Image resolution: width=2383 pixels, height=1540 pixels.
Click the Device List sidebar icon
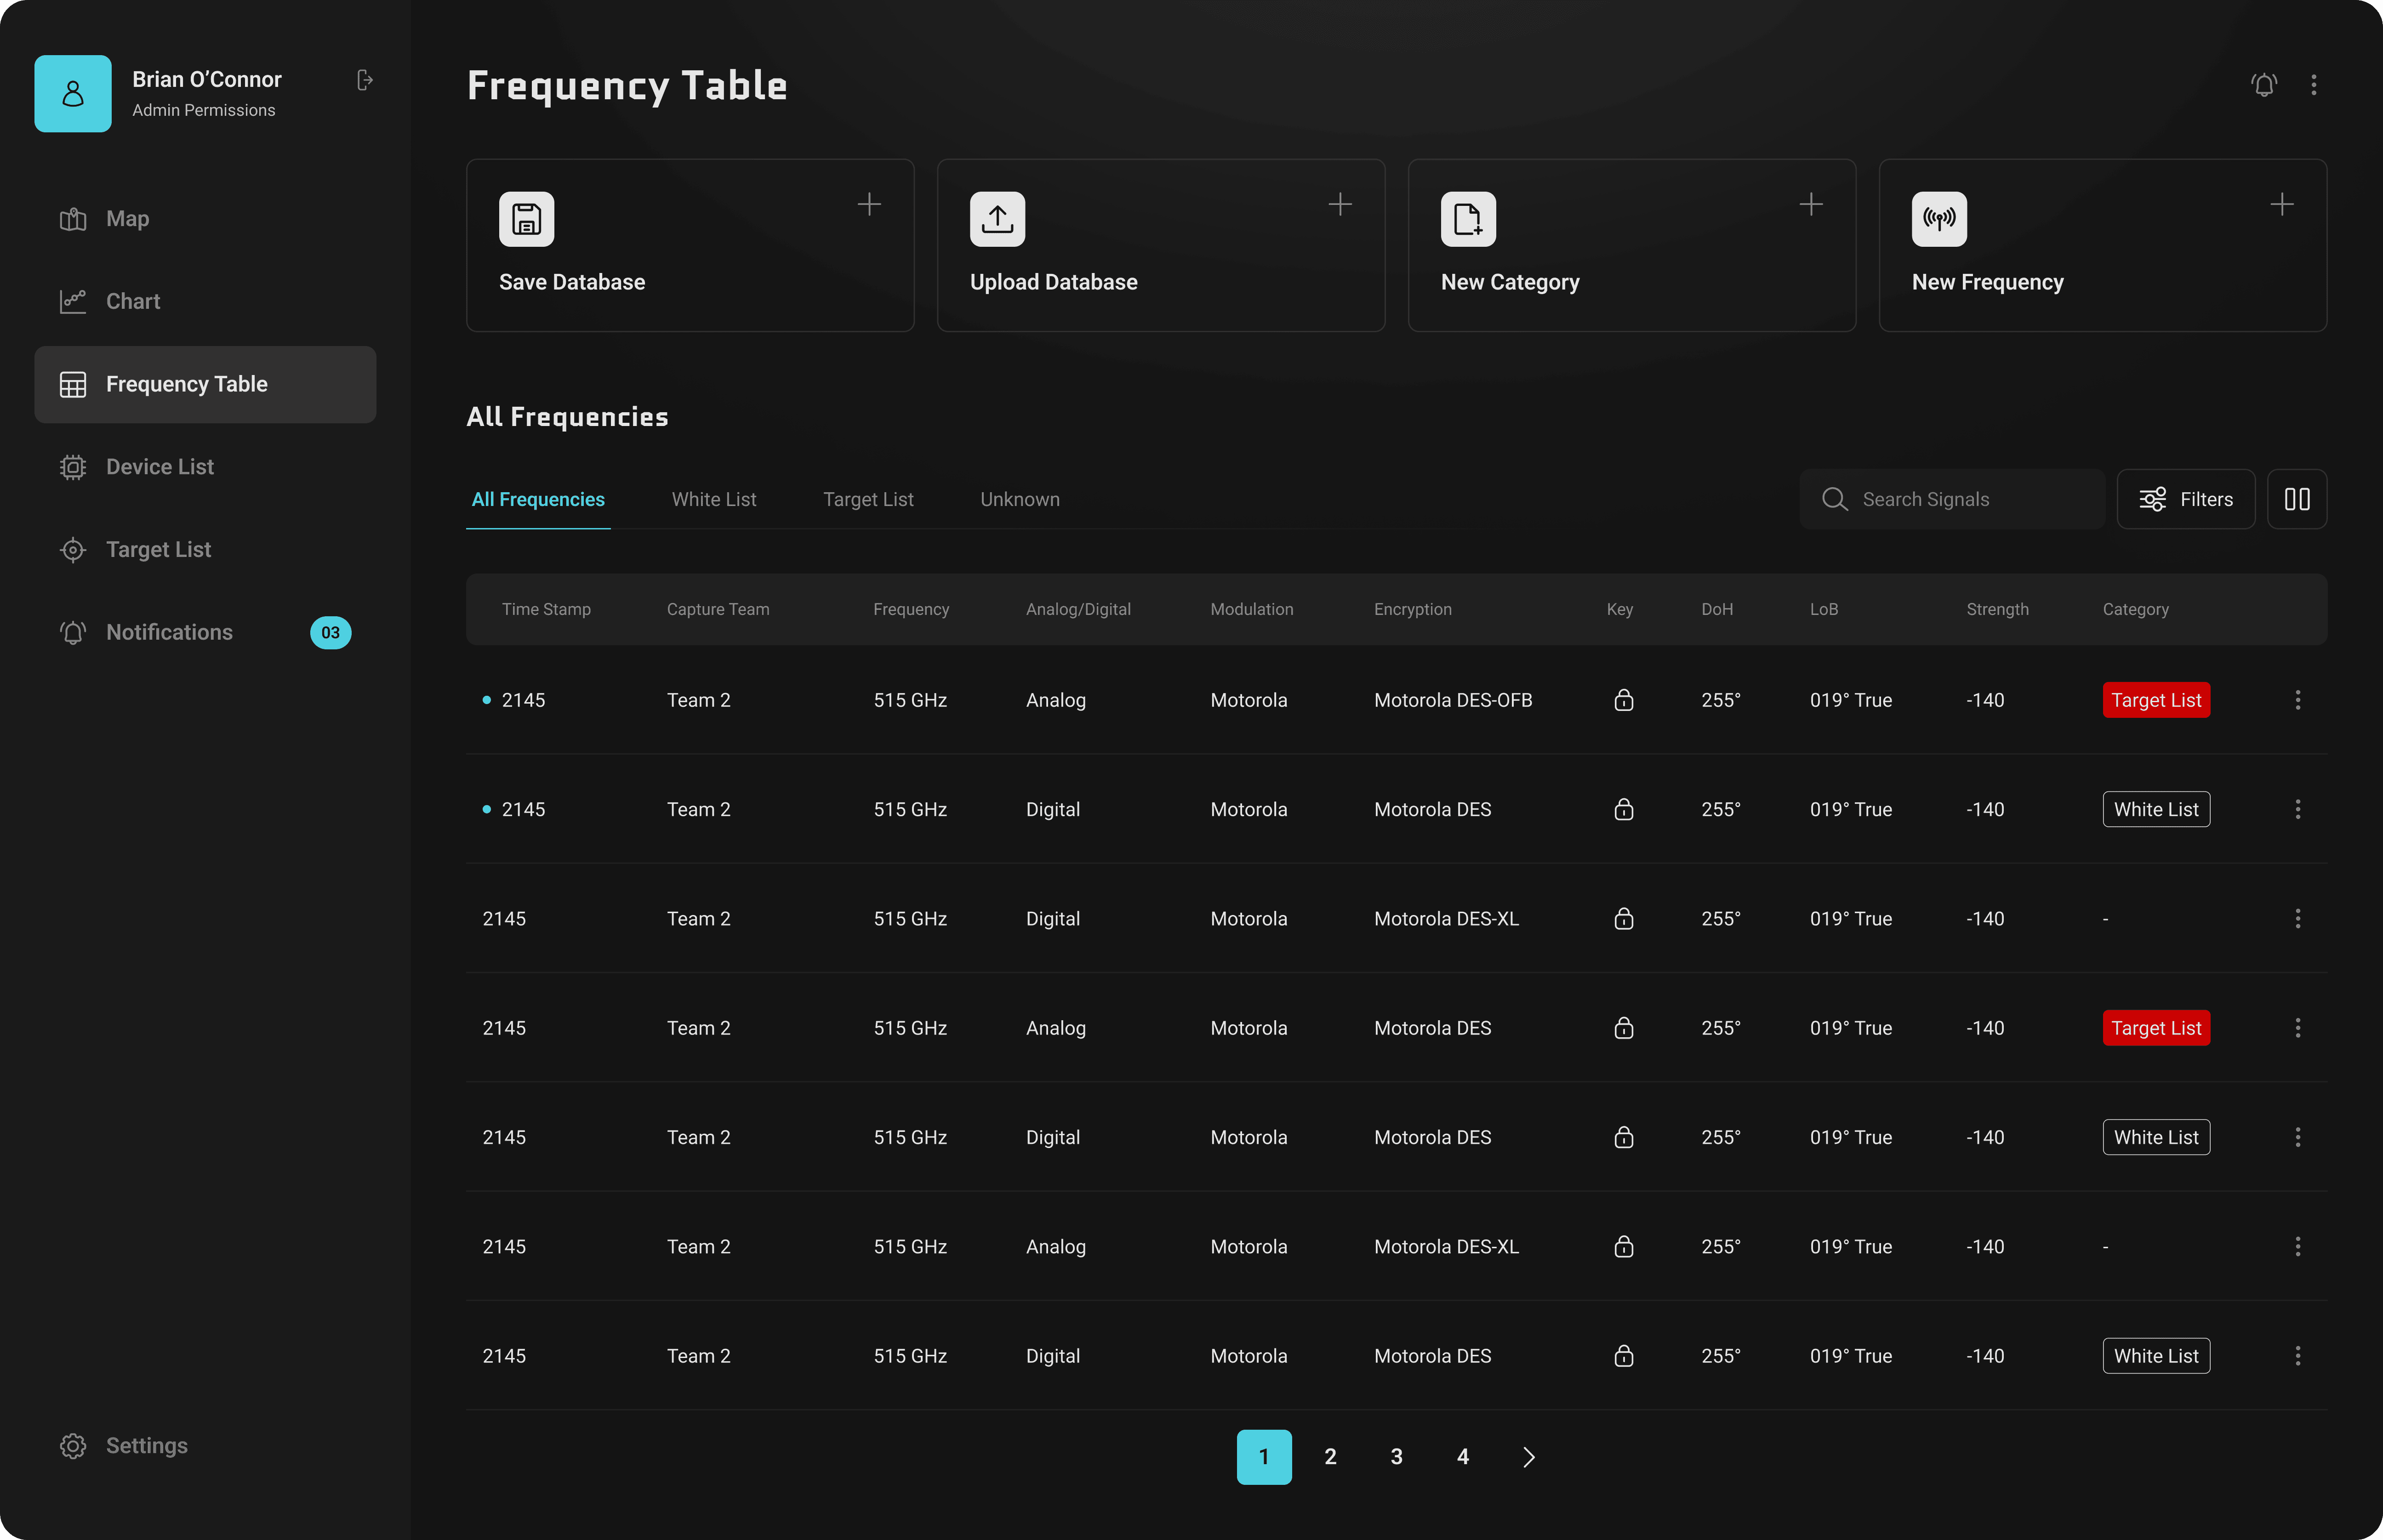73,467
